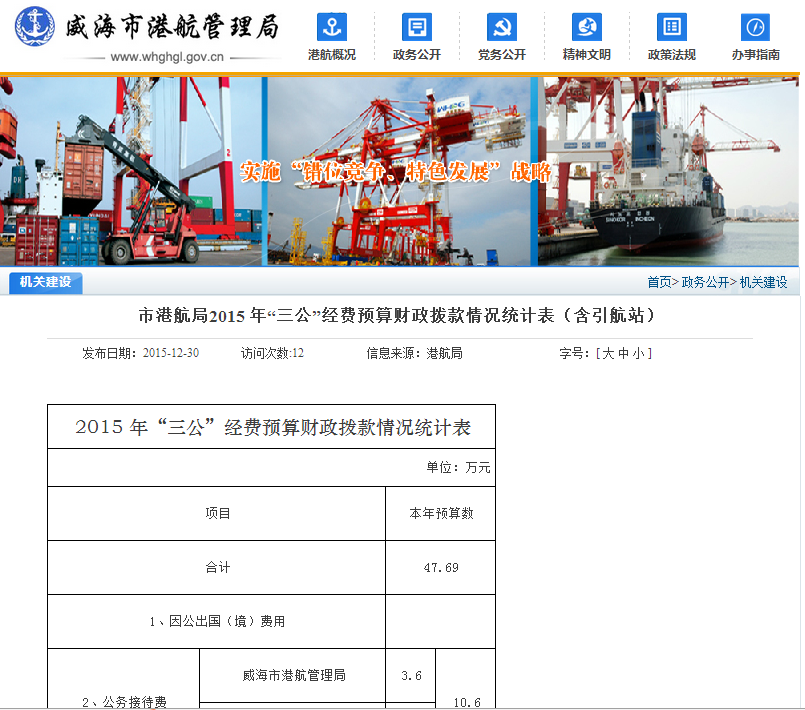
Task: Open the 政策法规 document icon
Action: (671, 27)
